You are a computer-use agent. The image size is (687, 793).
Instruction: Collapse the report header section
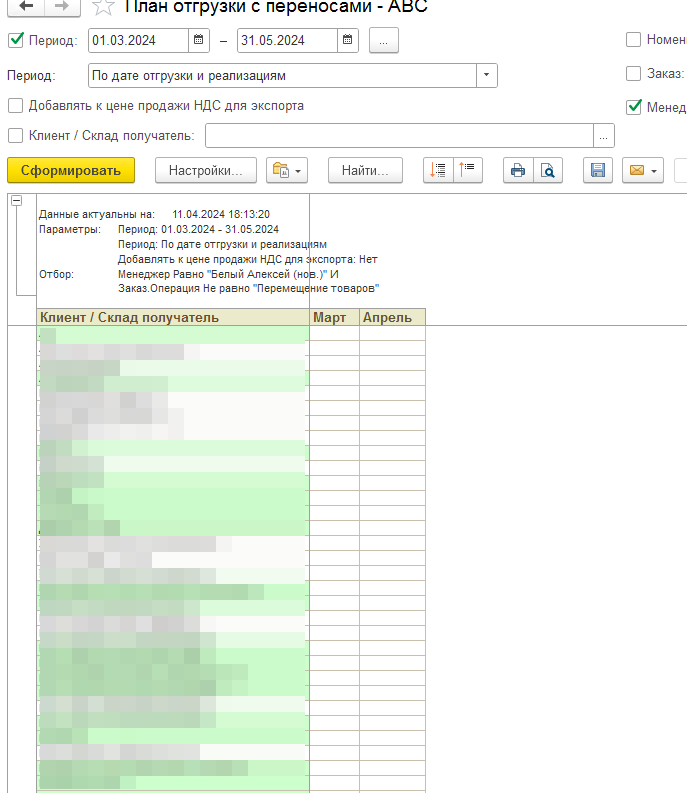[16, 201]
